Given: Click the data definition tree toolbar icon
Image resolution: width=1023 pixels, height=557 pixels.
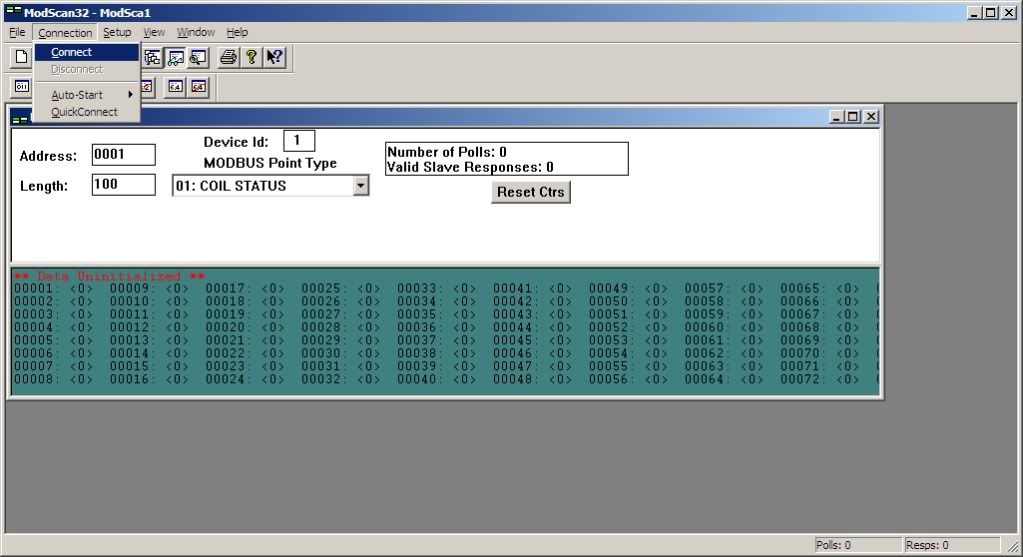Looking at the screenshot, I should [x=153, y=57].
